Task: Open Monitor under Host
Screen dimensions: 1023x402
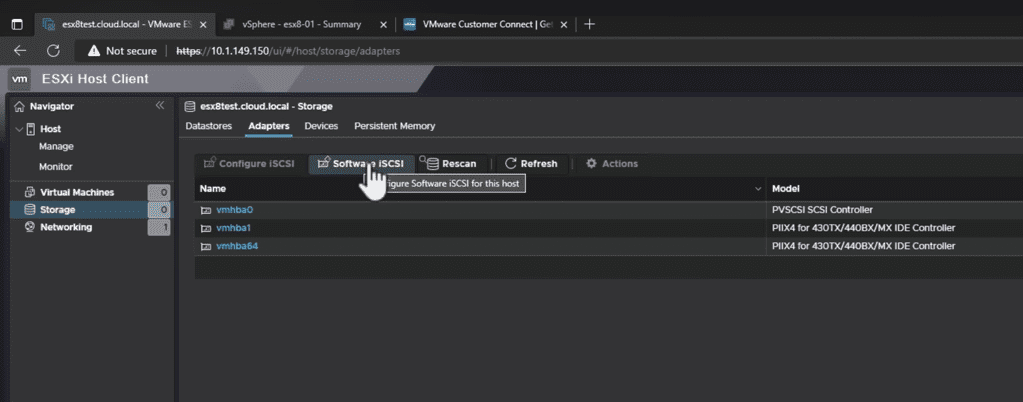Action: tap(56, 166)
